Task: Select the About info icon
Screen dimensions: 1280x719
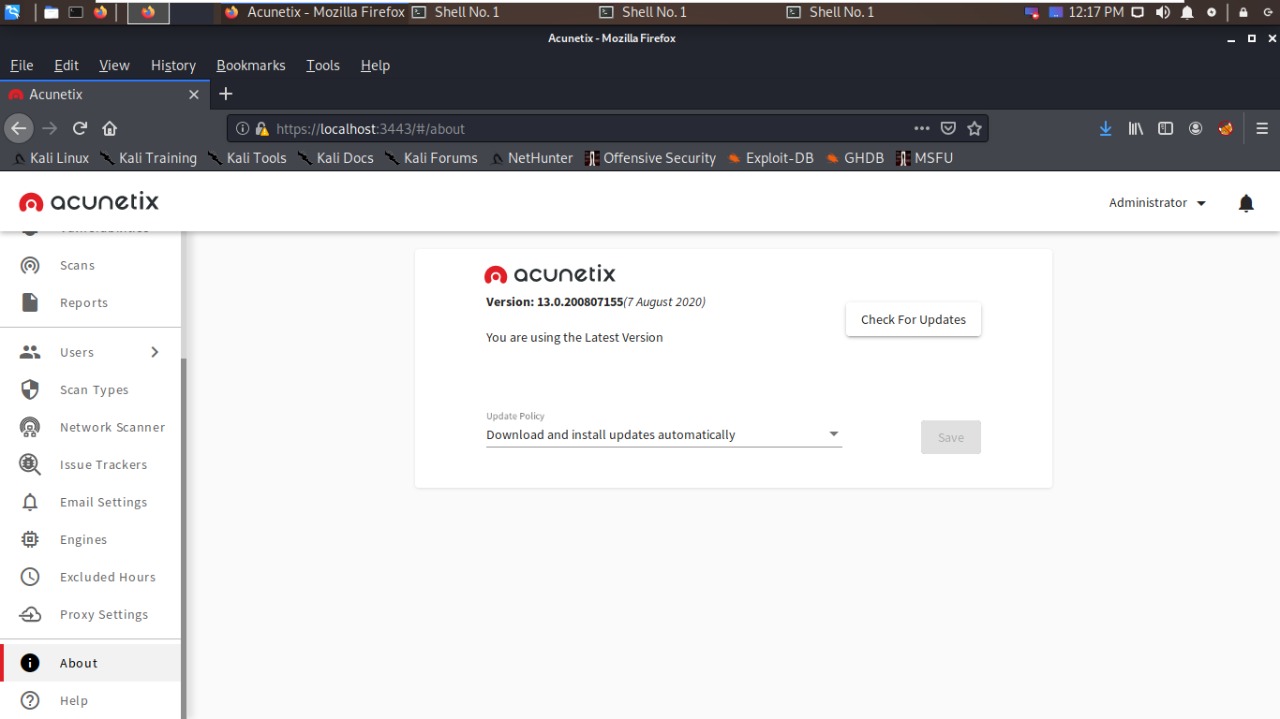Action: (x=30, y=663)
